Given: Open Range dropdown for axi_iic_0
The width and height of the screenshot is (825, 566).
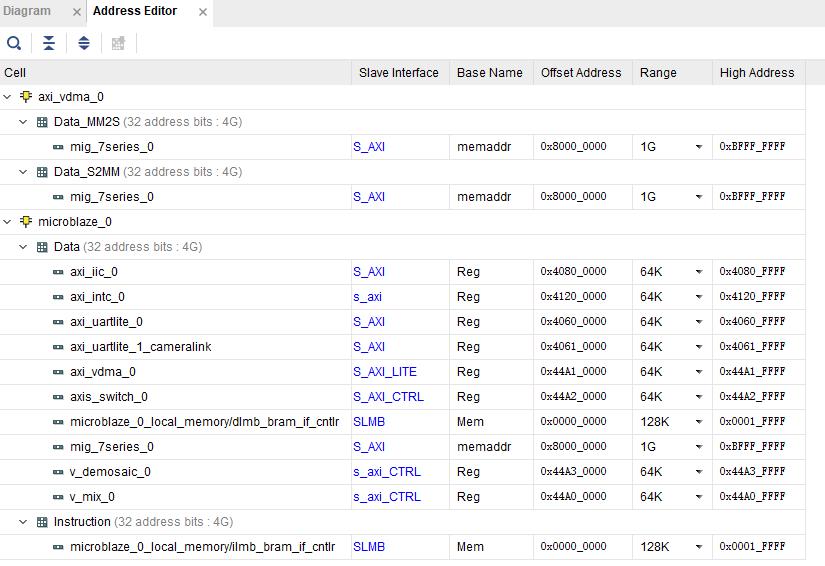Looking at the screenshot, I should click(x=699, y=272).
